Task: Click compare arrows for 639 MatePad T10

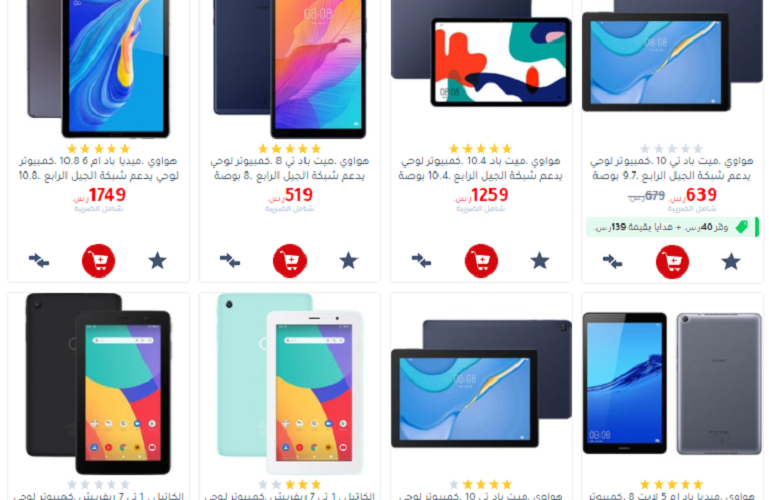Action: point(613,262)
